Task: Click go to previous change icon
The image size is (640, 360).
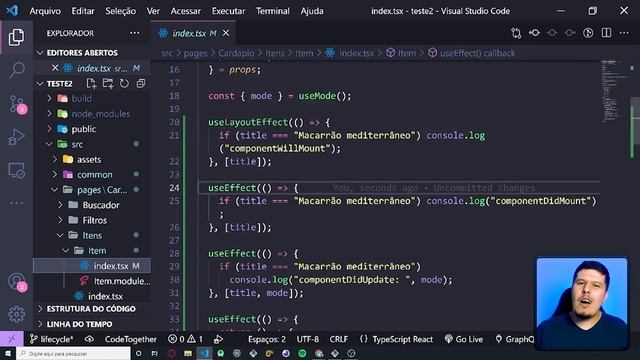Action: (x=534, y=33)
